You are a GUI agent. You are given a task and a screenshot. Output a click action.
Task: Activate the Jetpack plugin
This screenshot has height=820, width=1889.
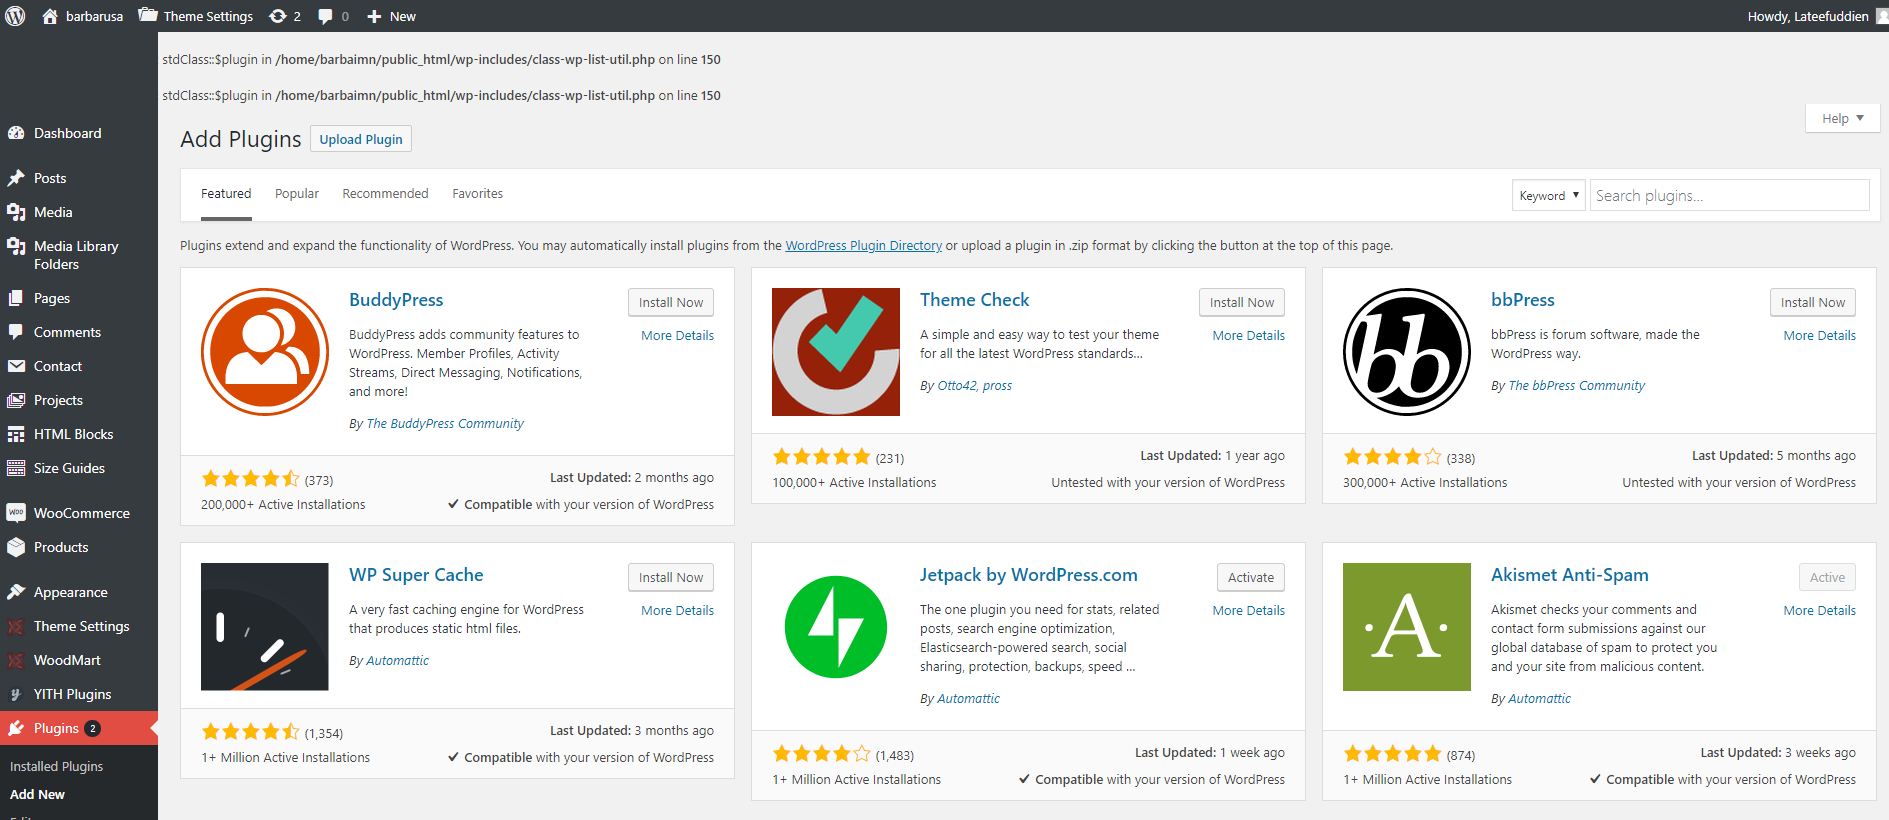coord(1251,577)
